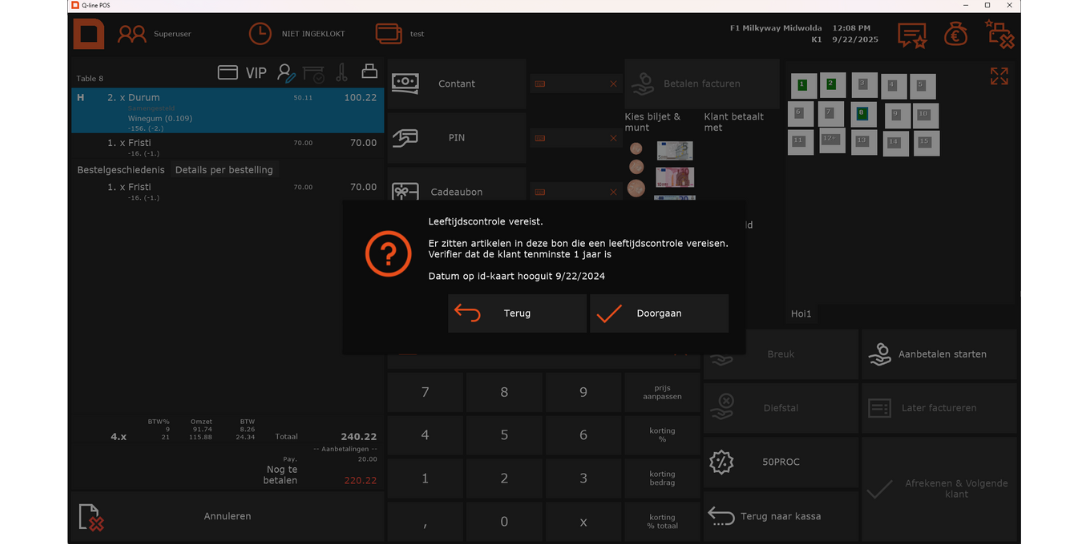
Task: Open the clock-in icon showing NIET INGEKLOKT
Action: pyautogui.click(x=260, y=34)
